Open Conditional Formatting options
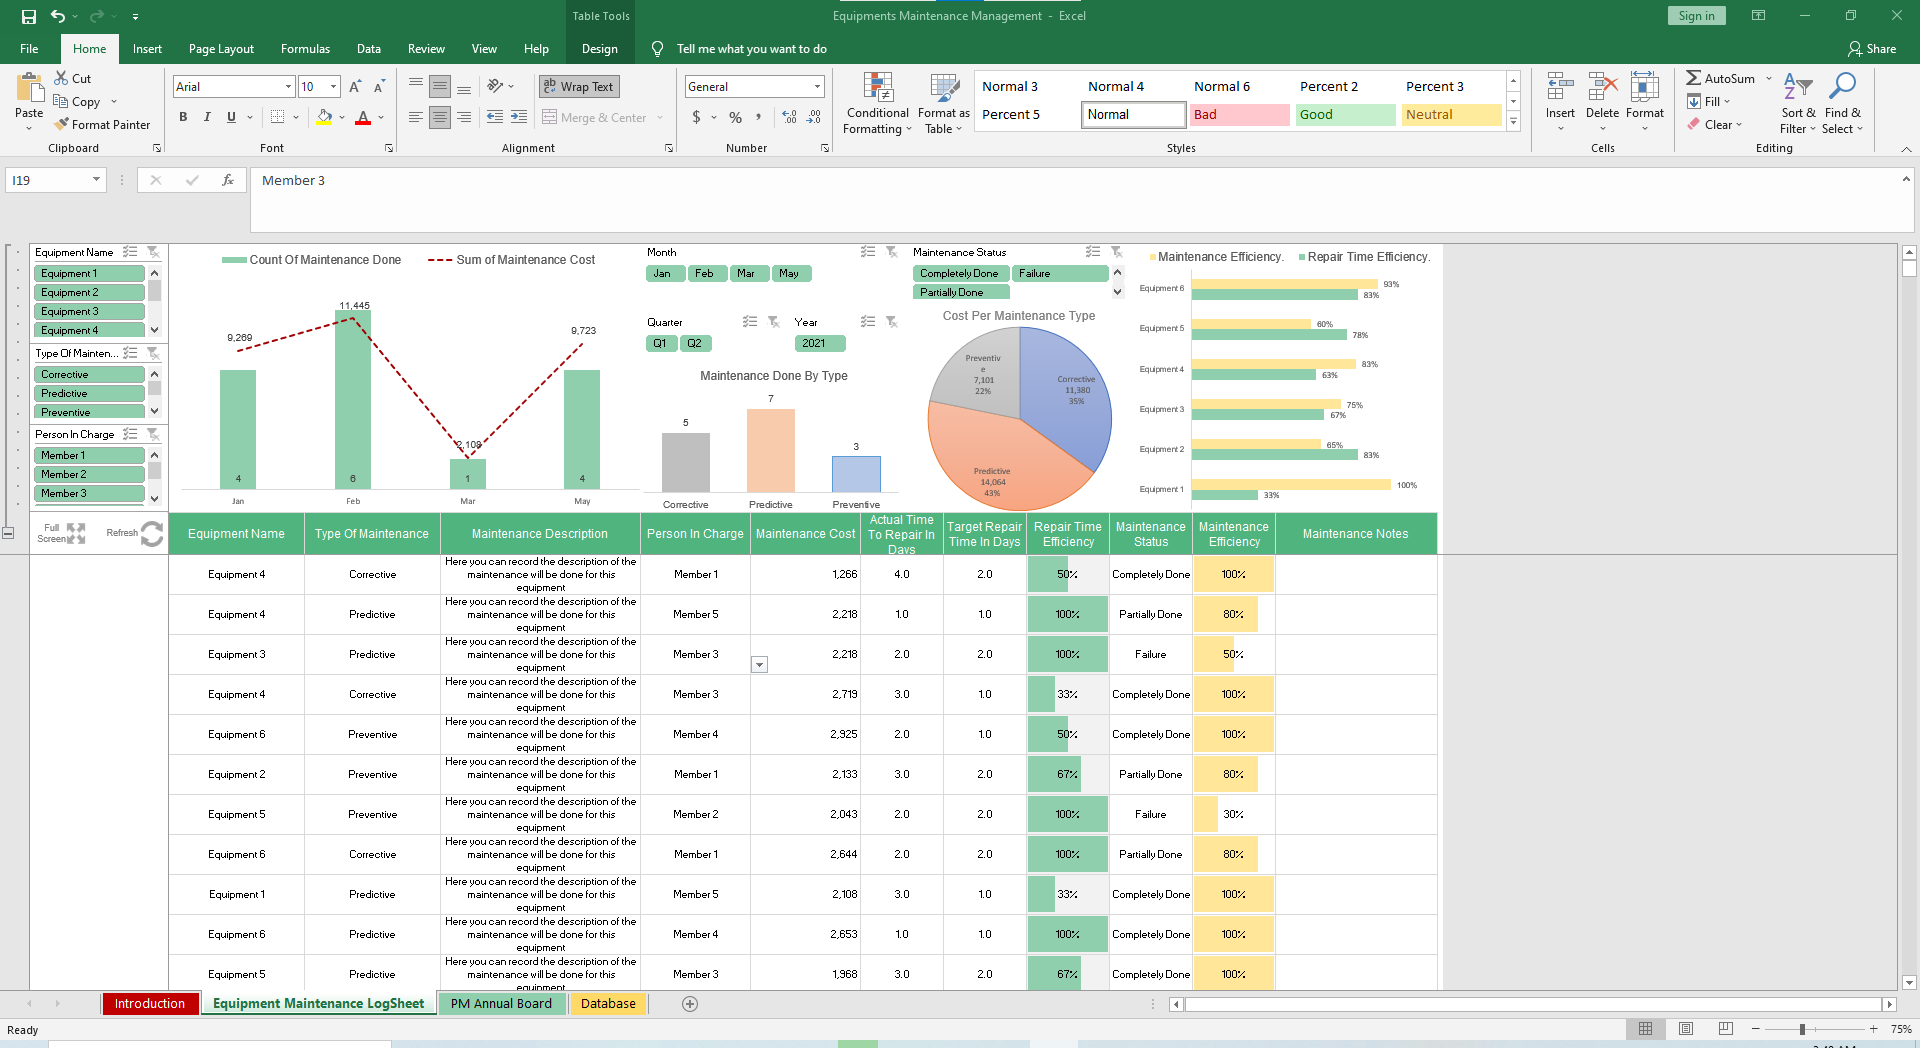The image size is (1920, 1048). click(x=877, y=104)
